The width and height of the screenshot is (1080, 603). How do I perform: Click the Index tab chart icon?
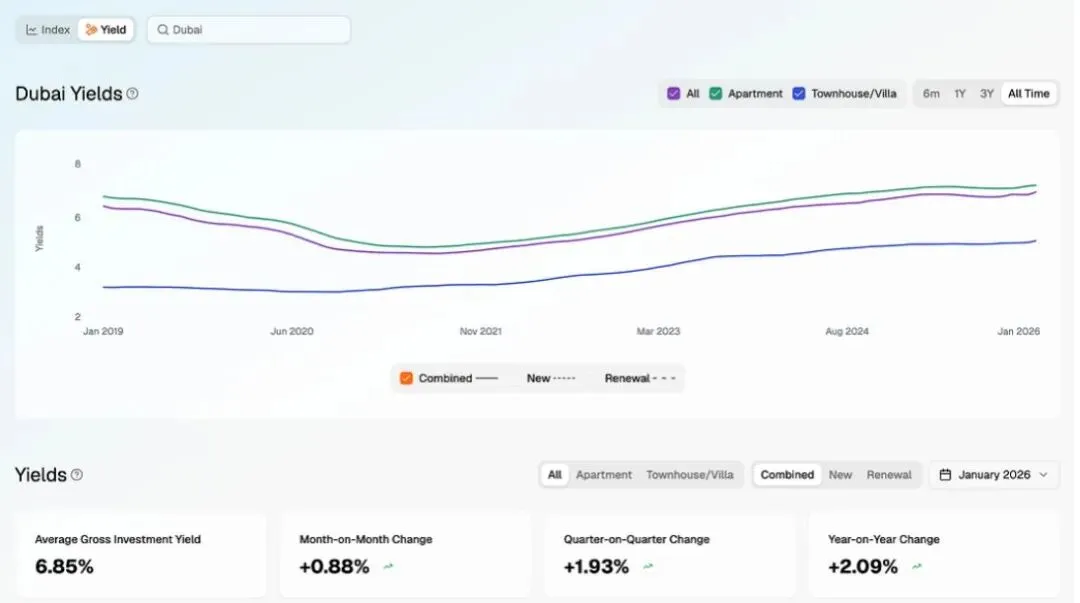tap(32, 30)
